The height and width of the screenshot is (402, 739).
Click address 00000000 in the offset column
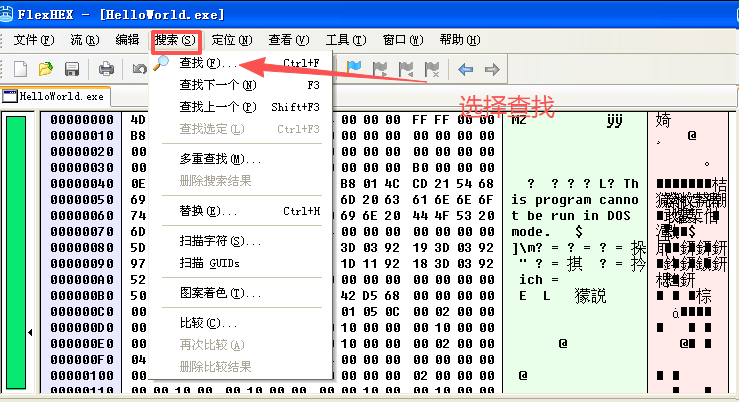(x=82, y=120)
